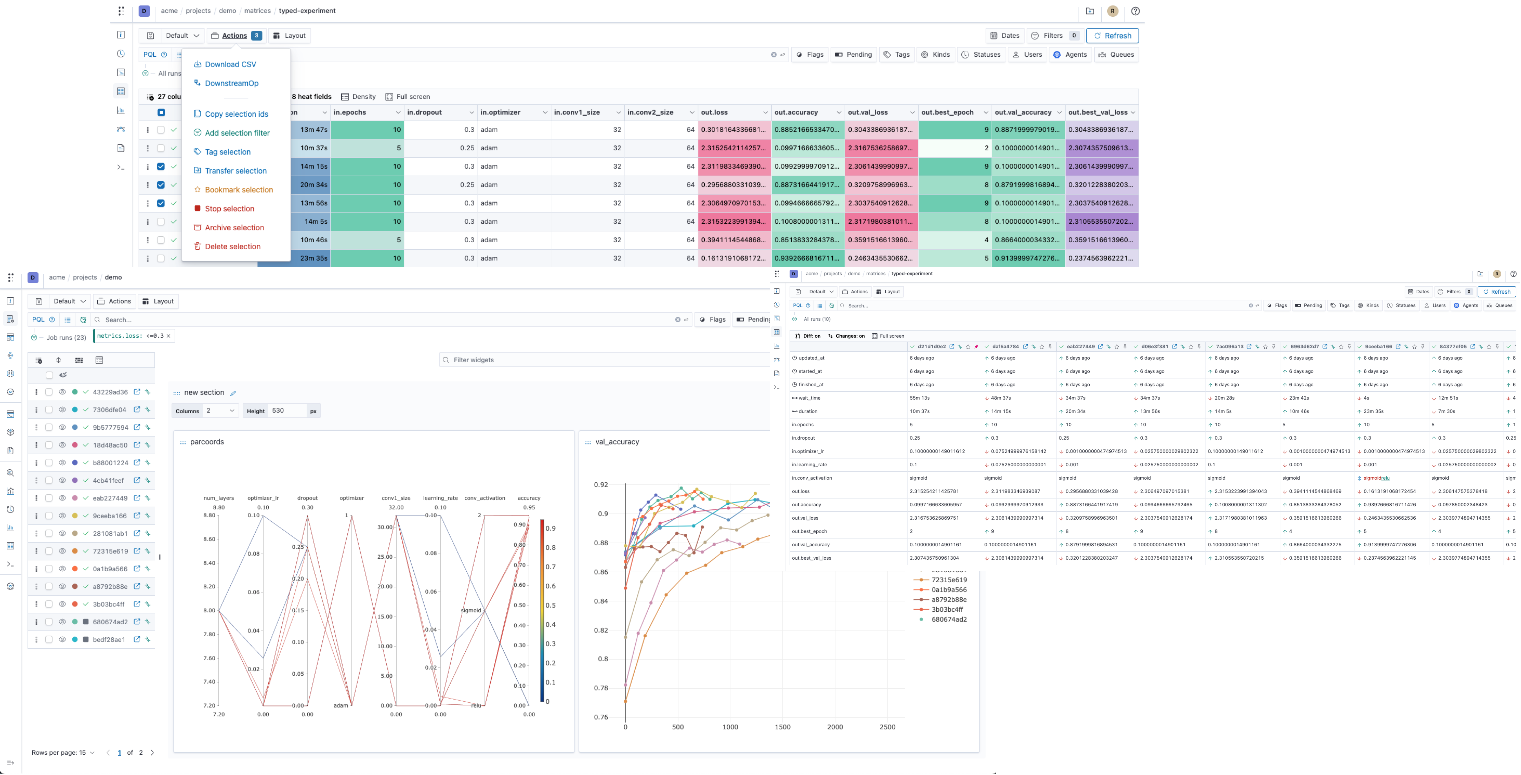Screen dimensions: 1521x775
Task: Uncheck the third row checkbox in top table
Action: coord(160,167)
